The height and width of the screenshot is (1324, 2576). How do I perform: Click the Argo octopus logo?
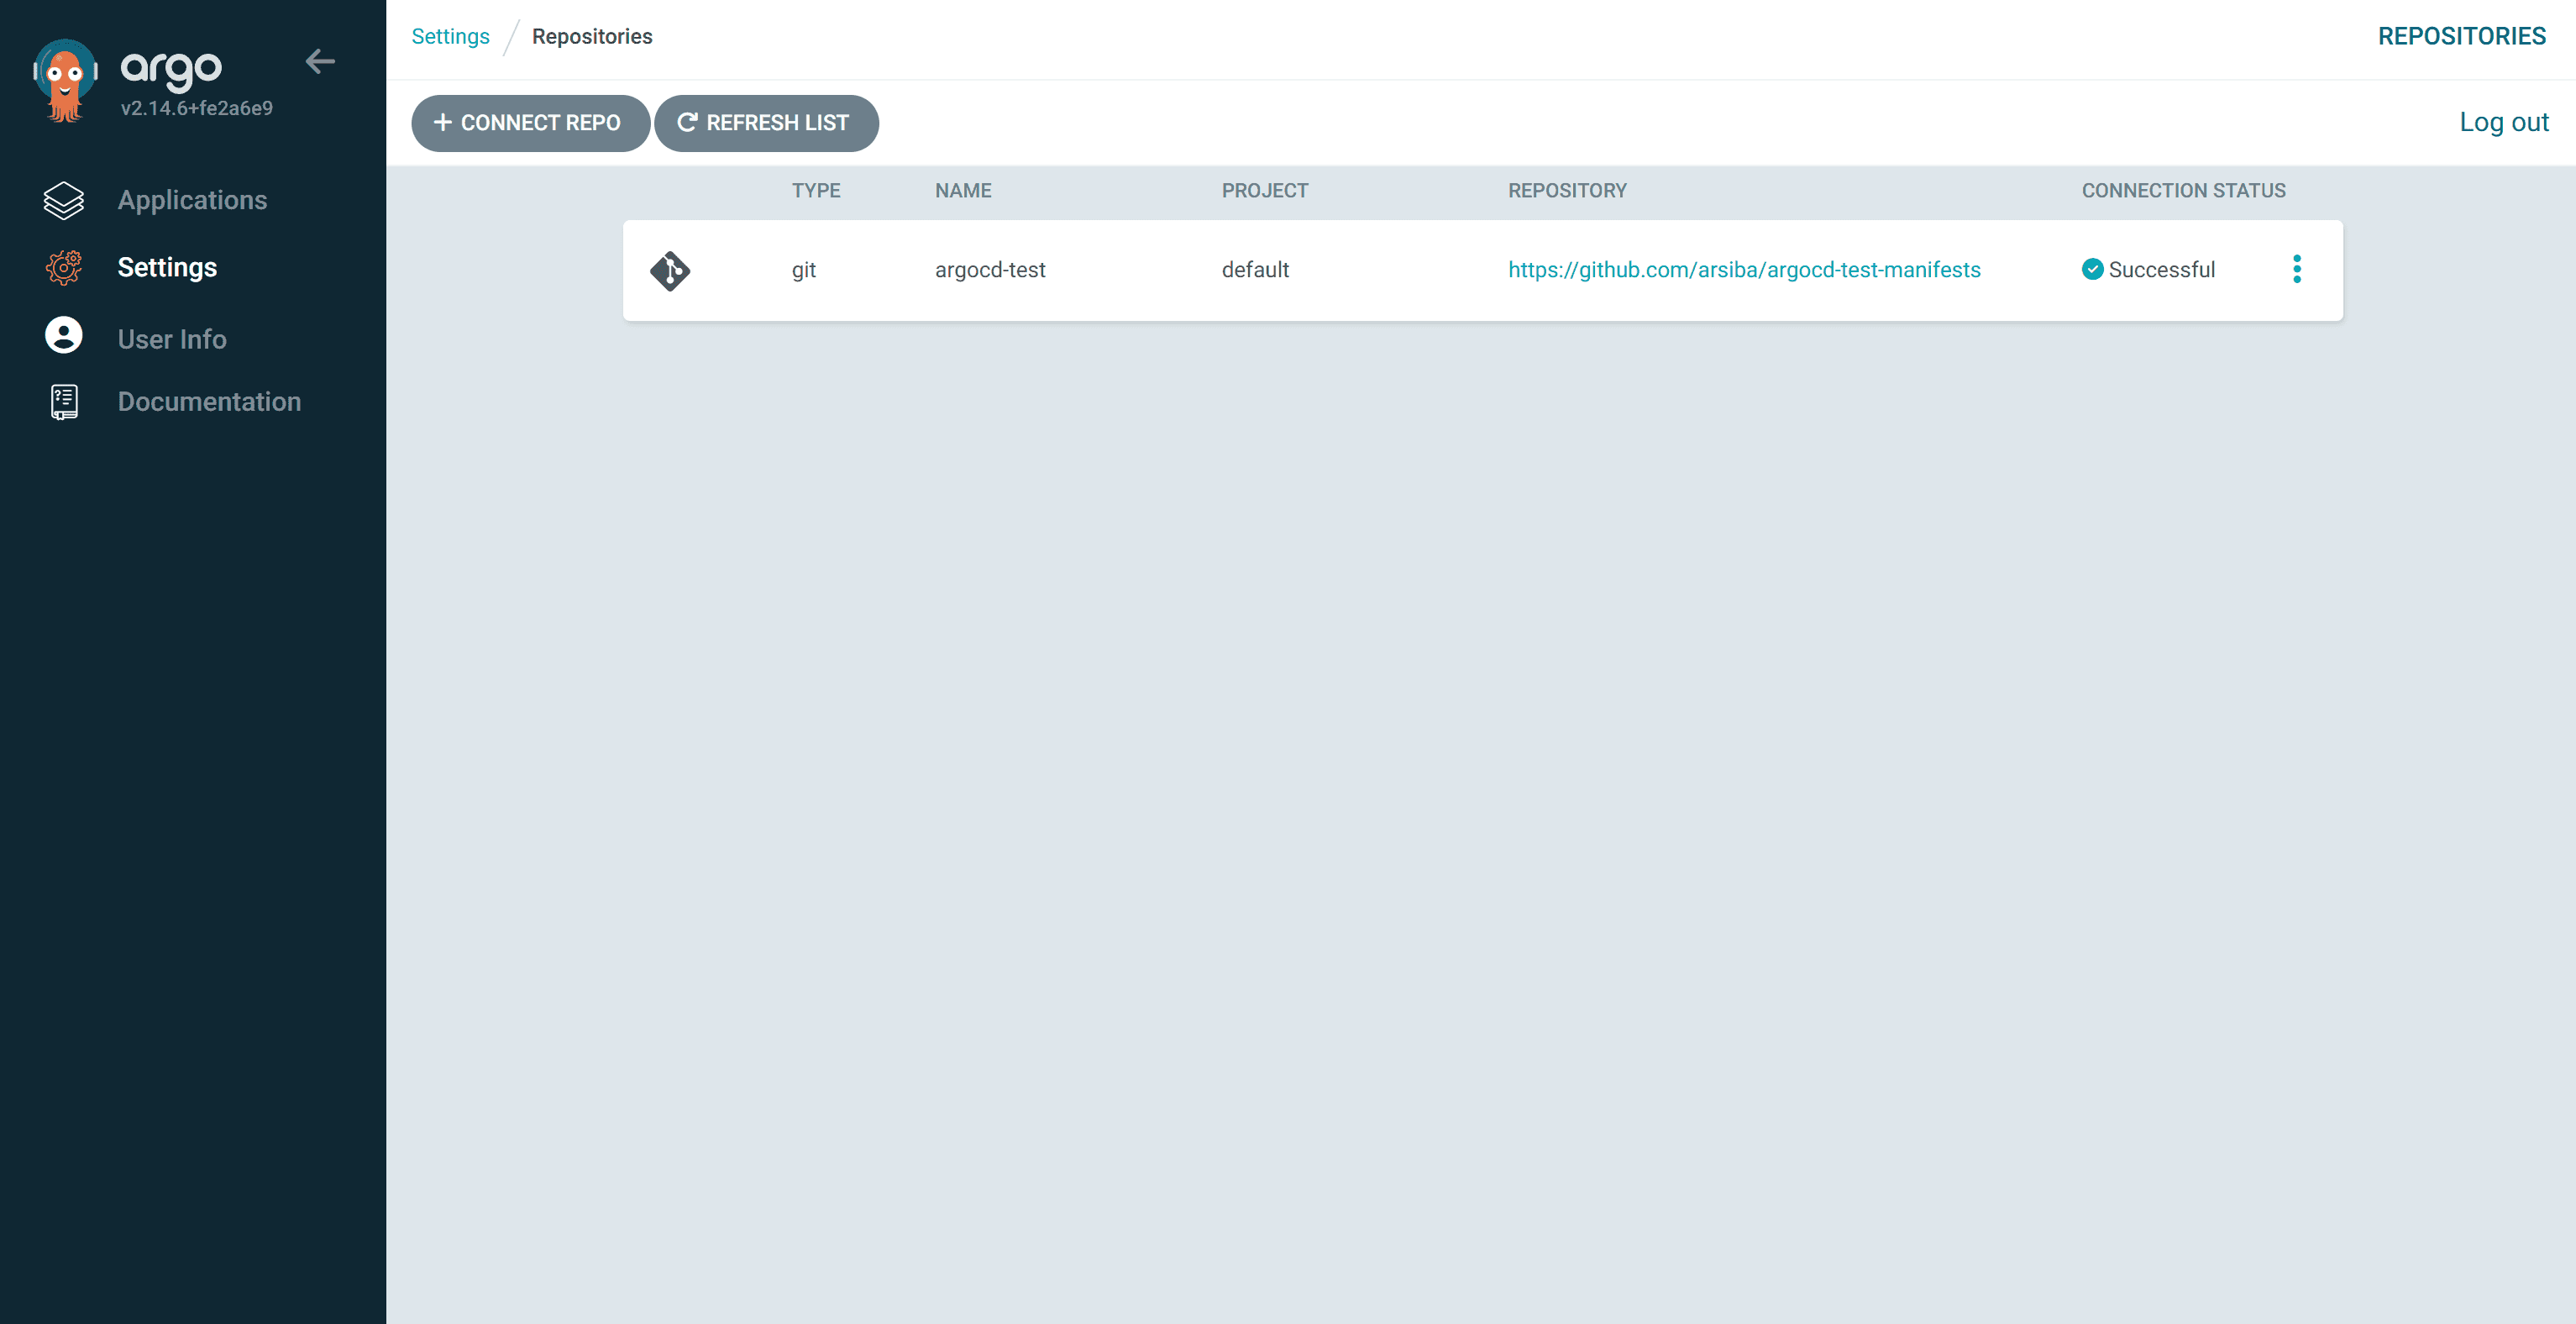tap(65, 80)
